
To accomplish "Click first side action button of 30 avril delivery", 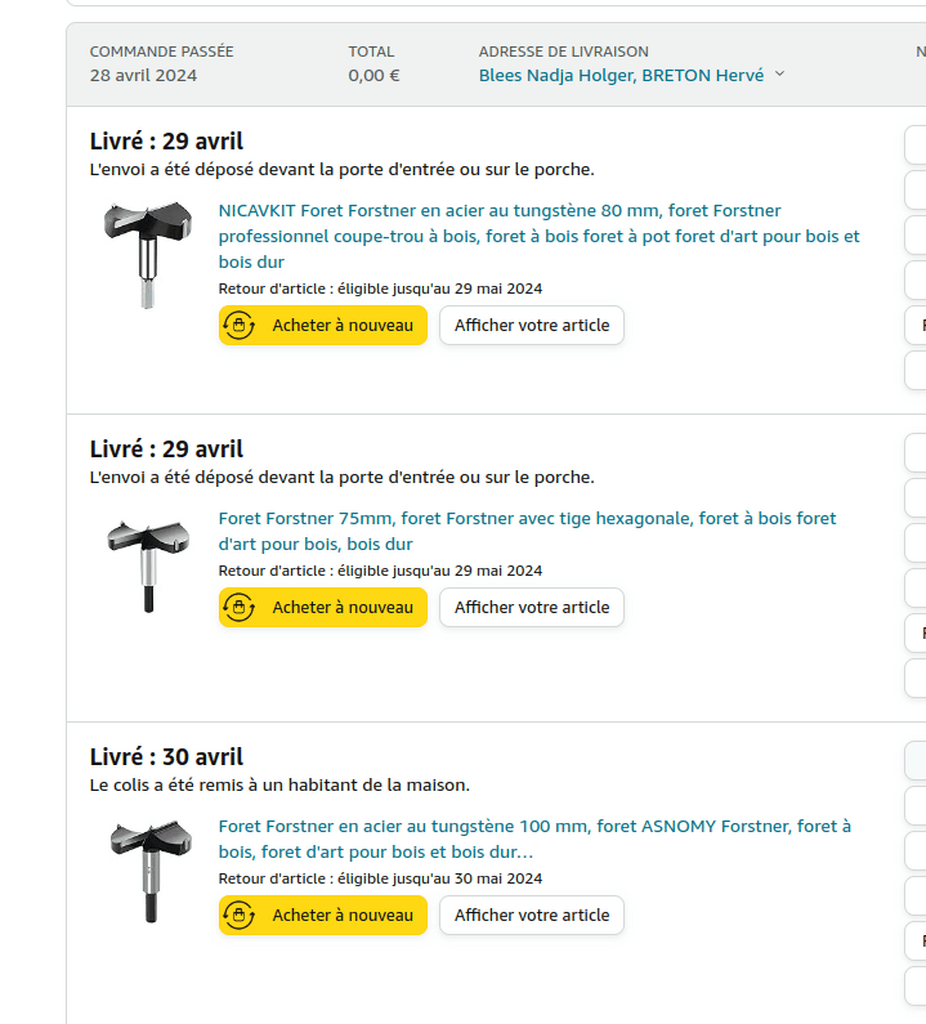I will [916, 760].
